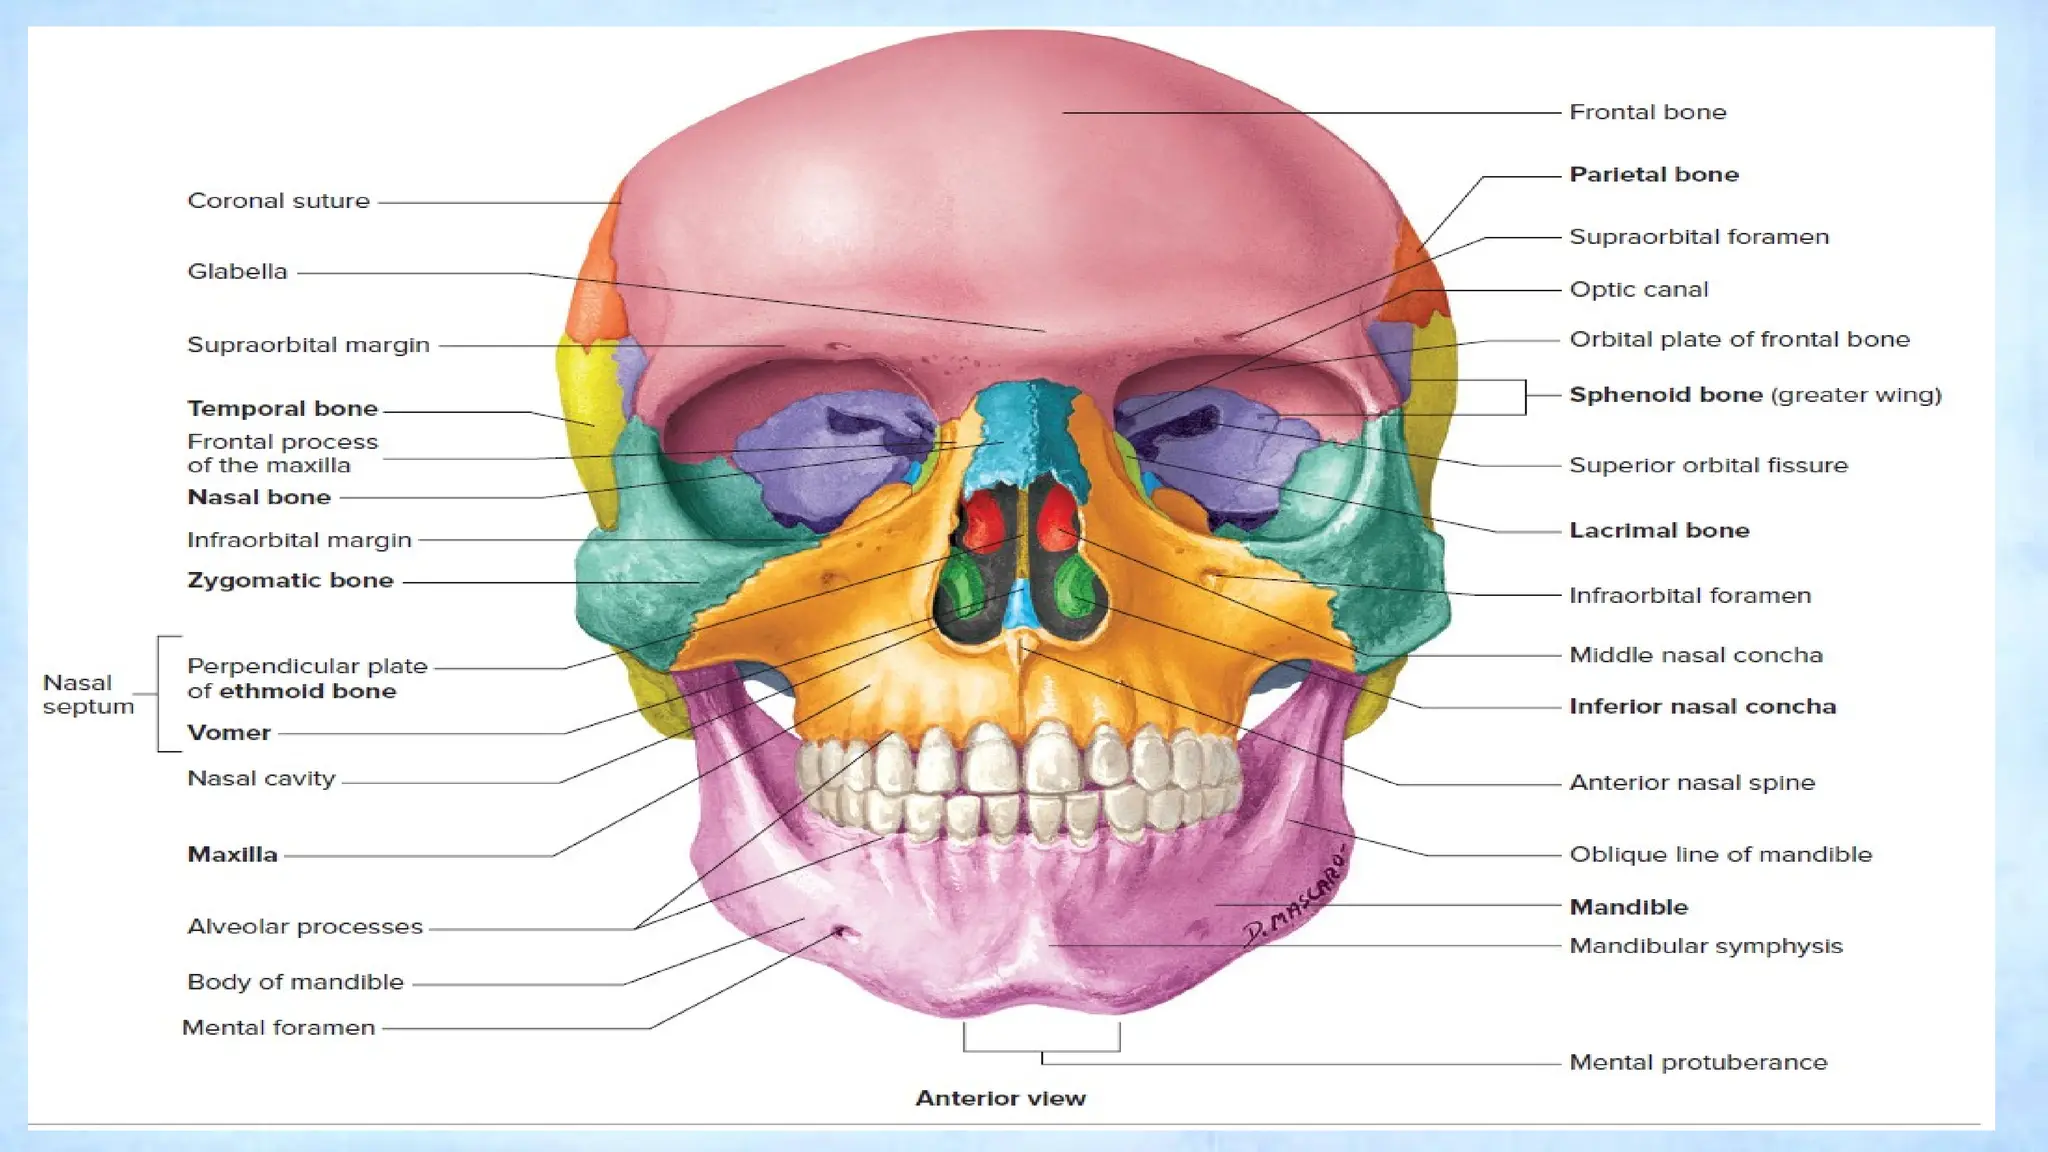Select the 'Zygomatic bone' label
2048x1152 pixels.
290,581
